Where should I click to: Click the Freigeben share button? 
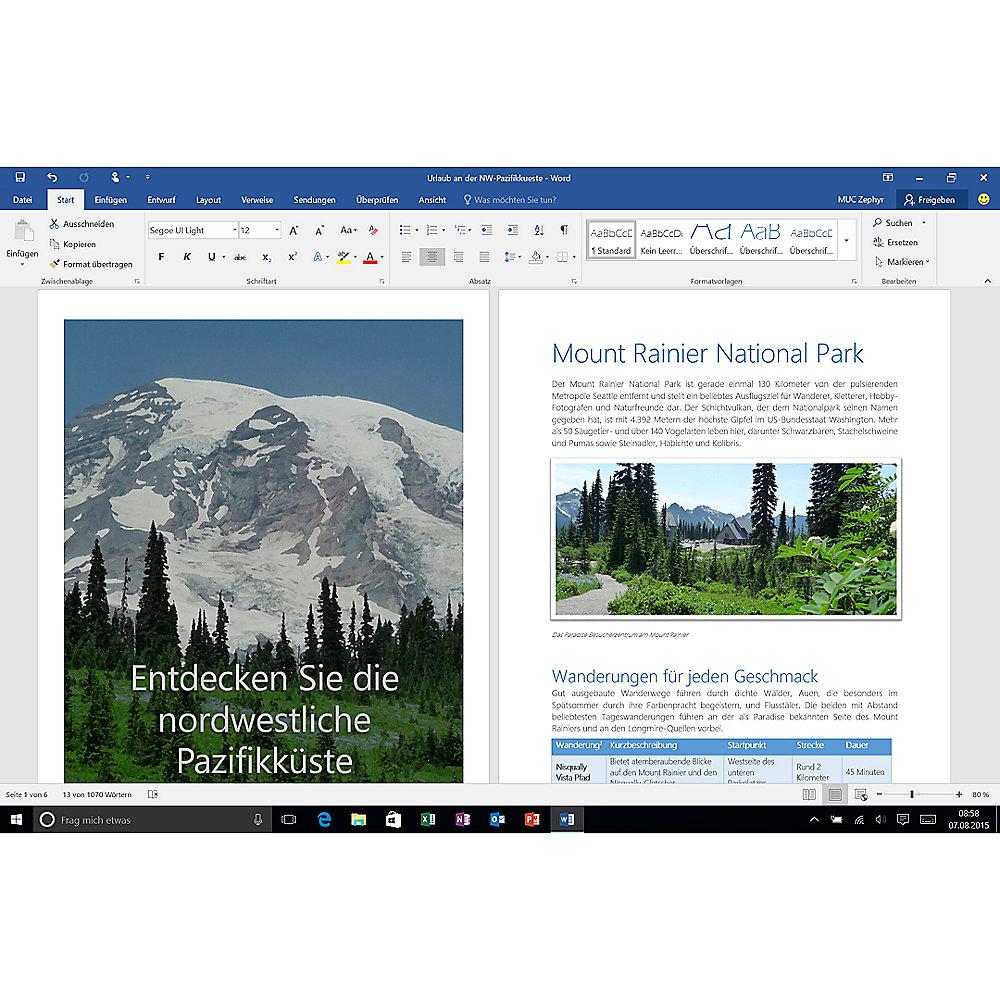point(930,200)
